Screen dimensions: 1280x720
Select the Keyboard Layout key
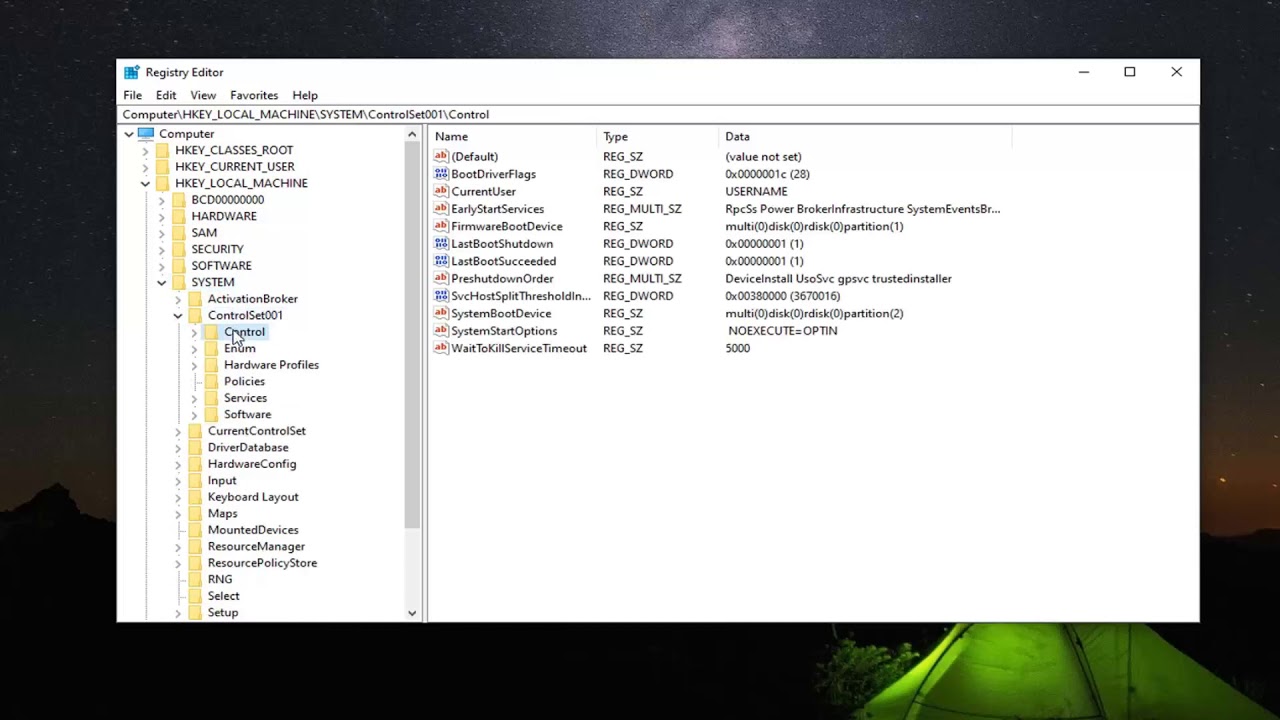point(253,497)
